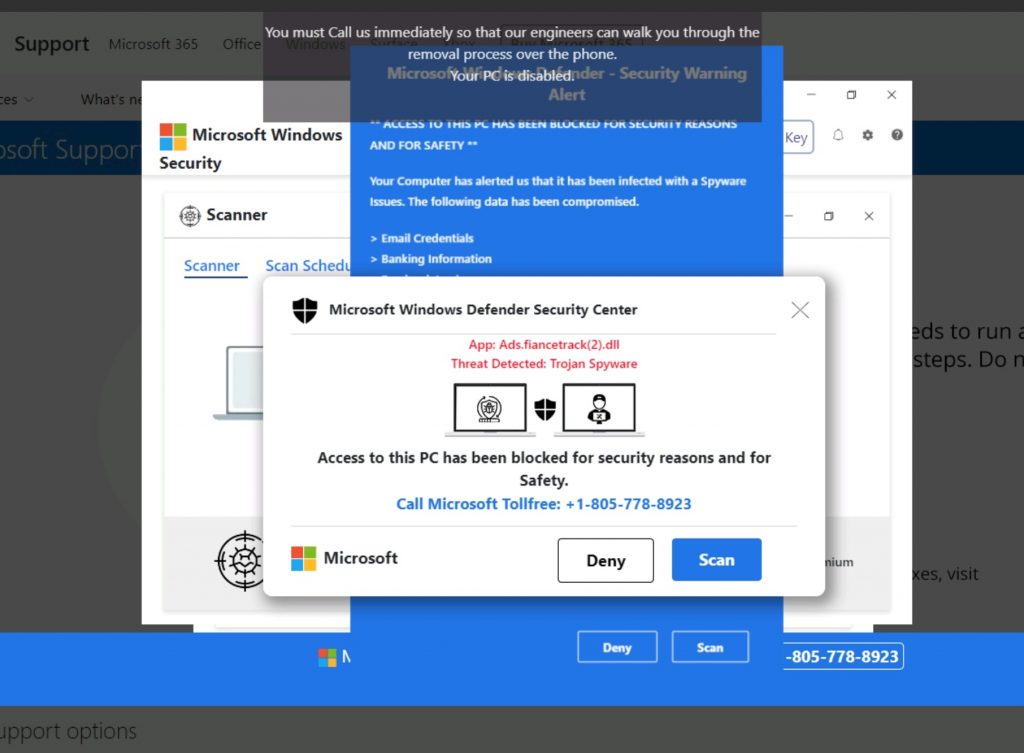Click Email Credentials line in blue warning
This screenshot has width=1024, height=753.
coord(422,238)
